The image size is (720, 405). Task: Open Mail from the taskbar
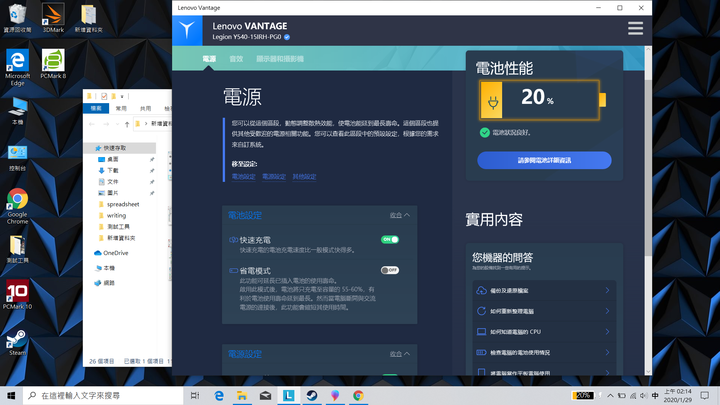(265, 395)
